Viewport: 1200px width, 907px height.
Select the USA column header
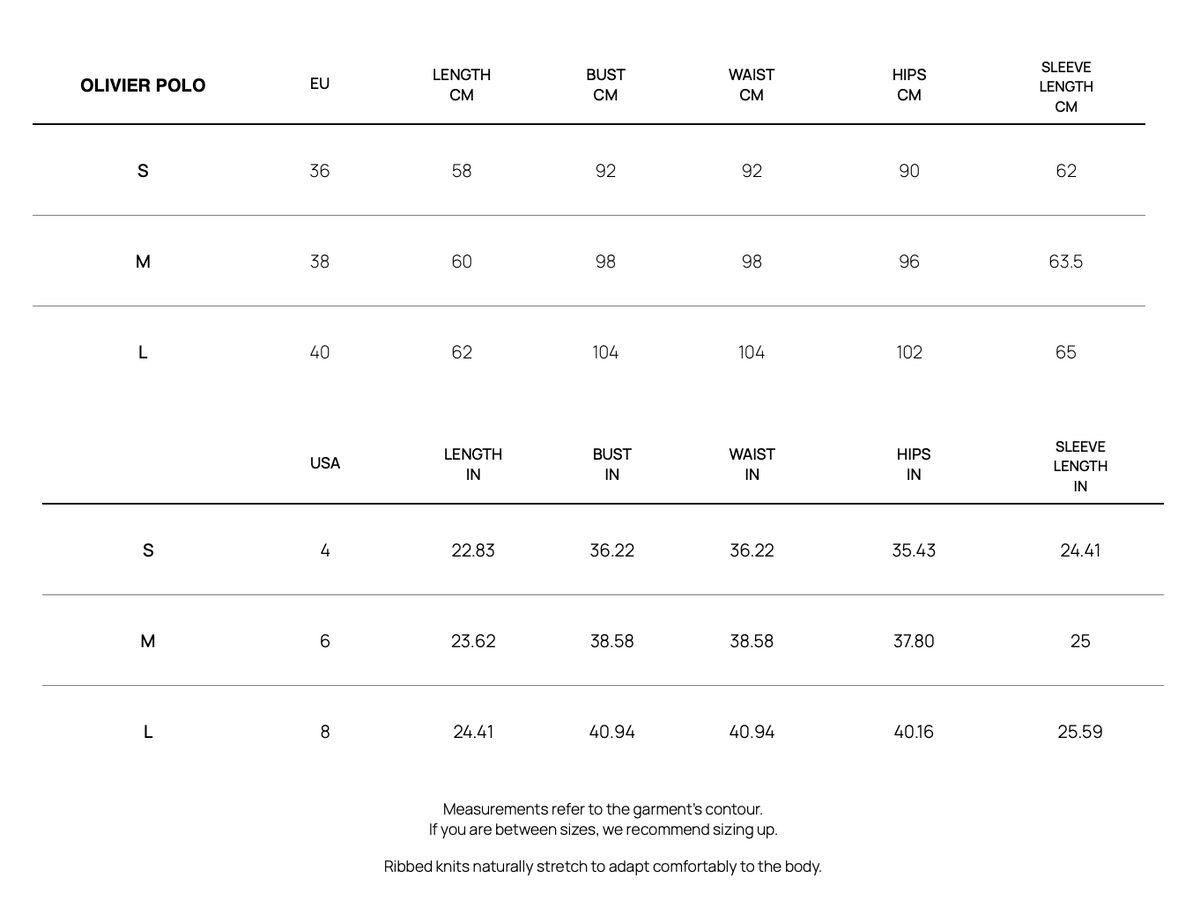[325, 463]
